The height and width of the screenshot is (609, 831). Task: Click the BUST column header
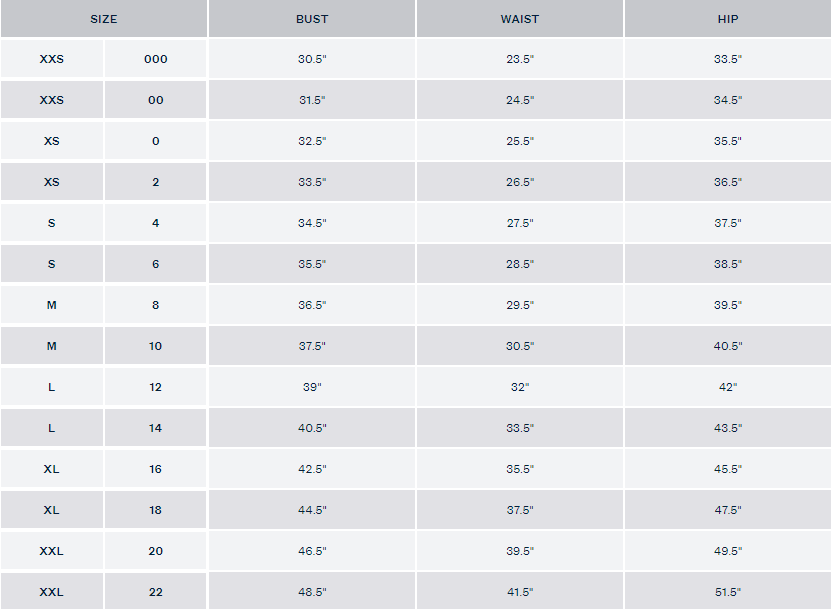pos(312,19)
